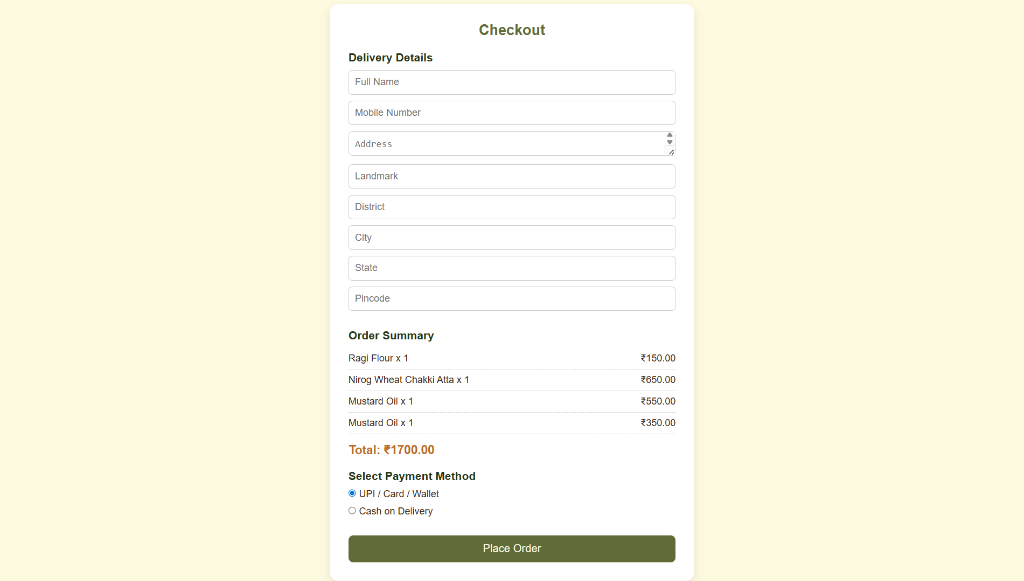Image resolution: width=1024 pixels, height=581 pixels.
Task: Click the Checkout page heading
Action: [512, 30]
